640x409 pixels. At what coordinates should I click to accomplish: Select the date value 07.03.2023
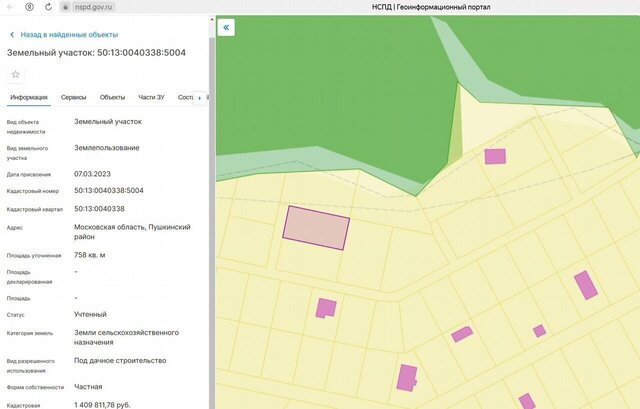(x=92, y=174)
